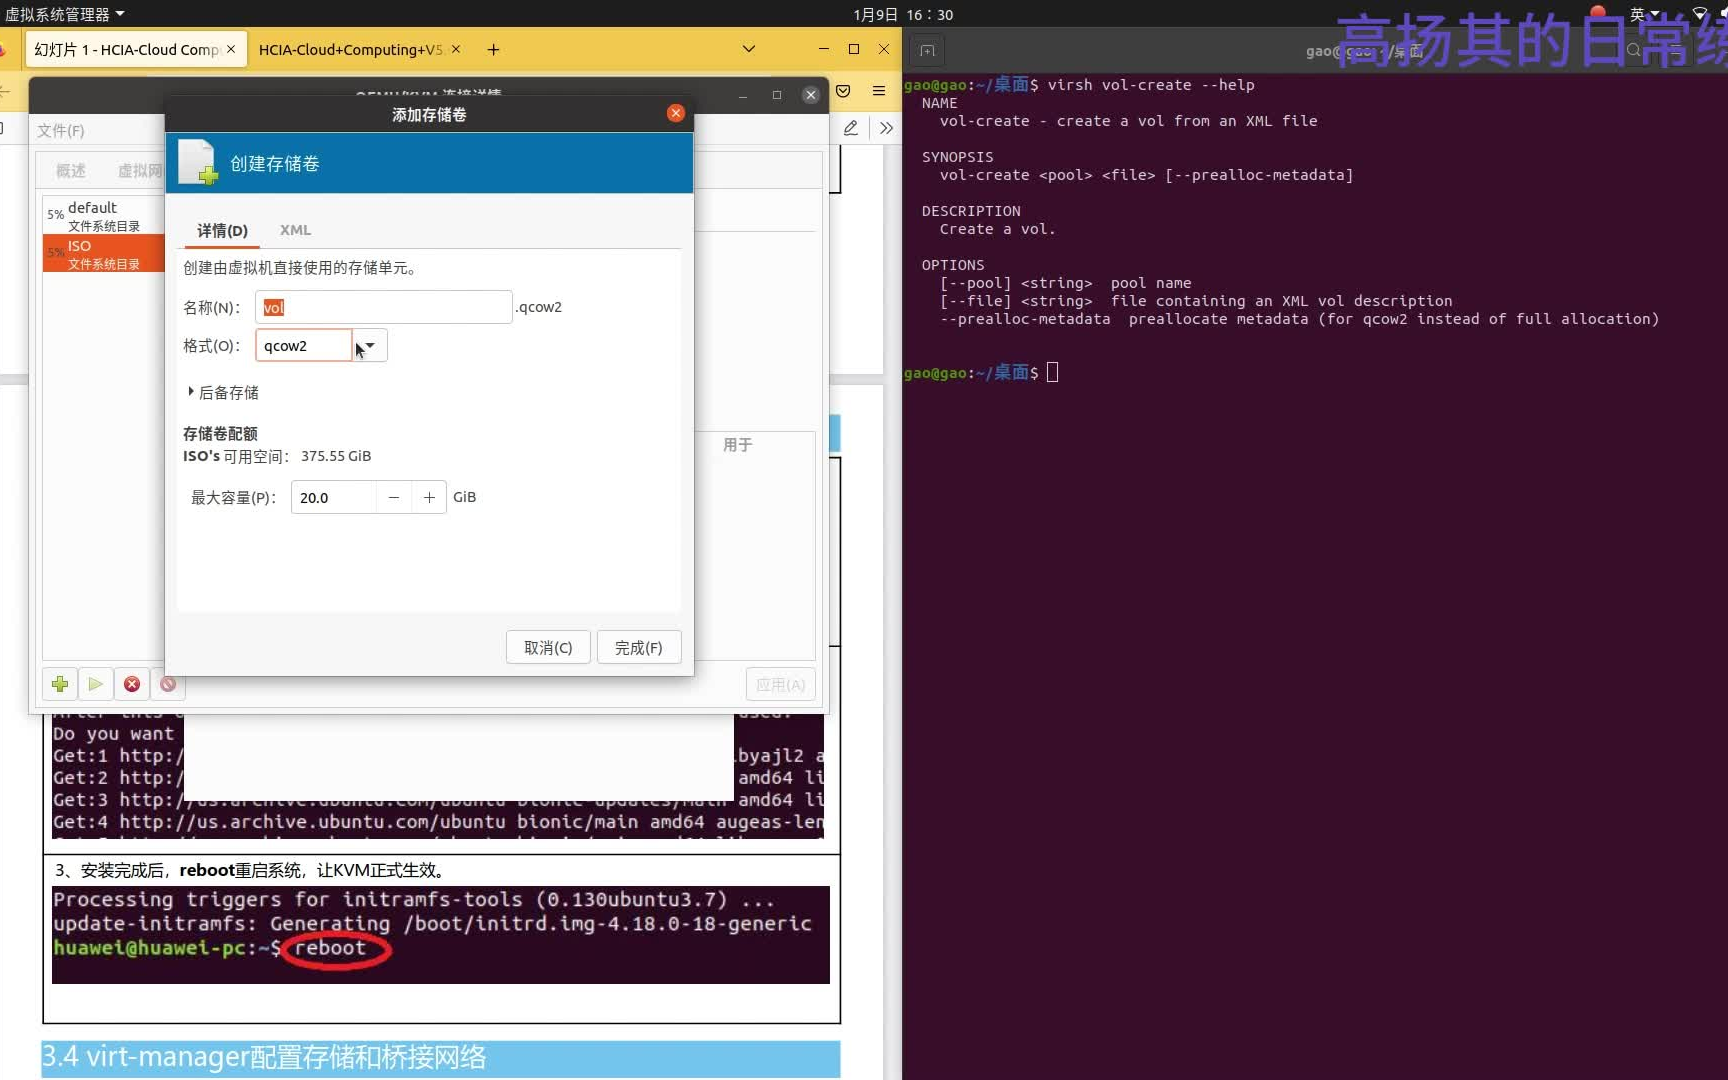Open the 文件(F) menu in connection details
Image resolution: width=1728 pixels, height=1080 pixels.
pyautogui.click(x=61, y=130)
